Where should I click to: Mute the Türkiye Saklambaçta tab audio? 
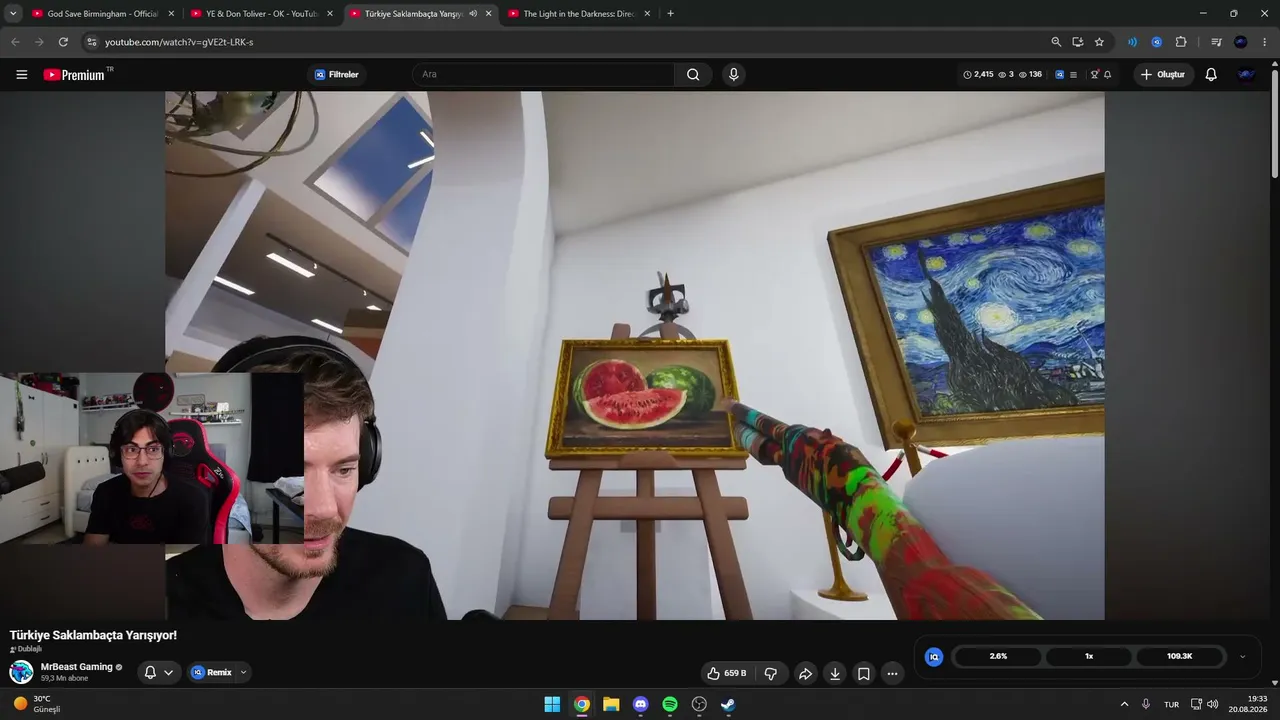tap(473, 14)
